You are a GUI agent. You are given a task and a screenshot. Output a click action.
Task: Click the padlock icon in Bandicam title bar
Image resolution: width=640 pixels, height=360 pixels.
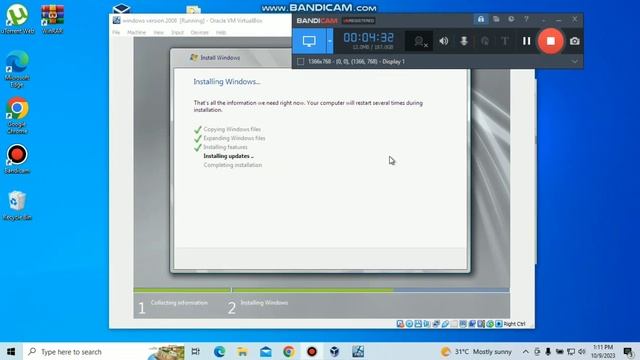pyautogui.click(x=481, y=19)
